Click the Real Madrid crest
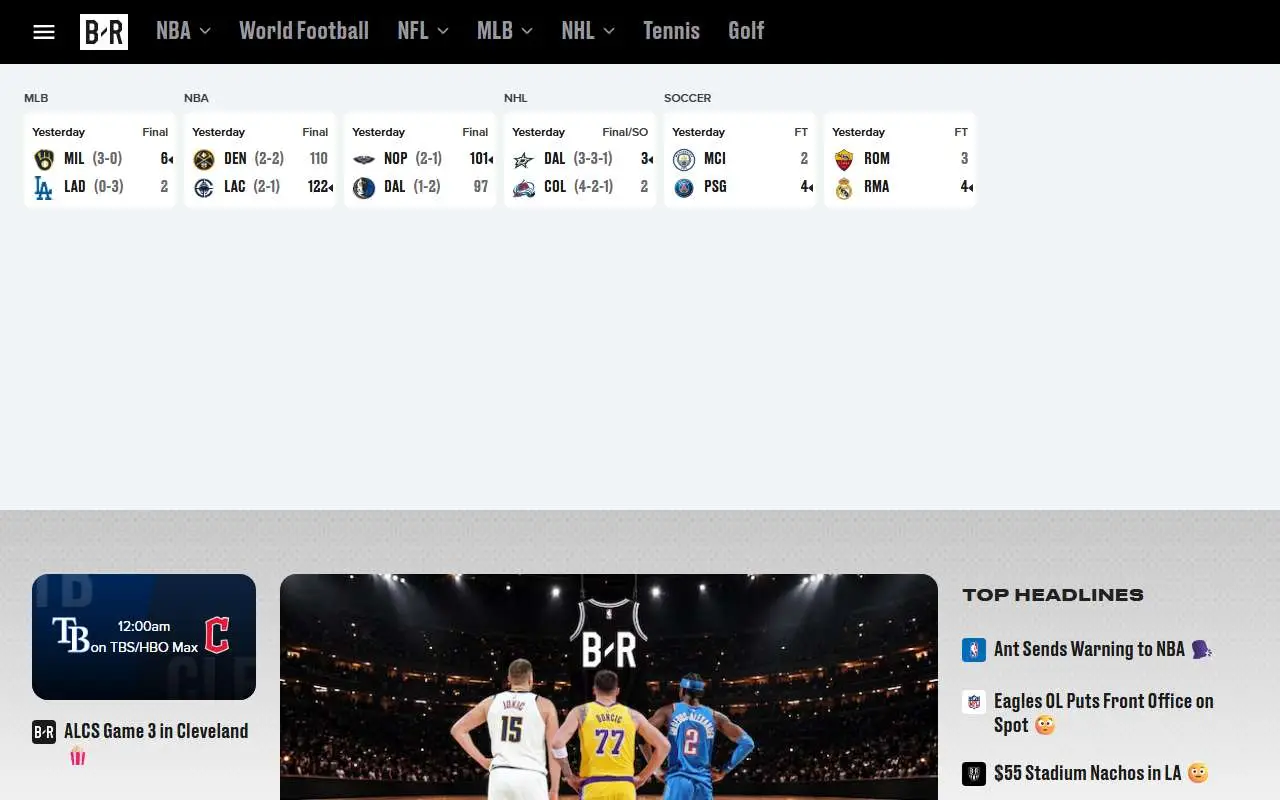 point(844,187)
